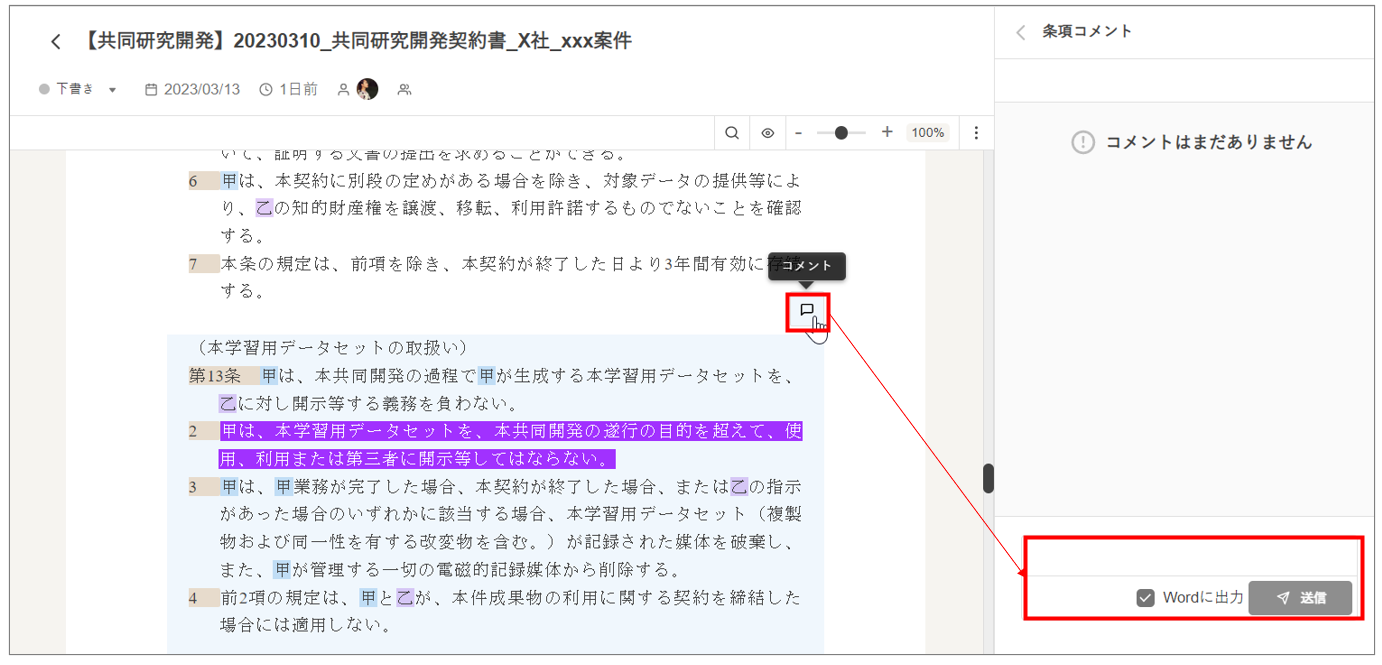Click the zoom slider handle
The image size is (1382, 665).
(x=842, y=133)
